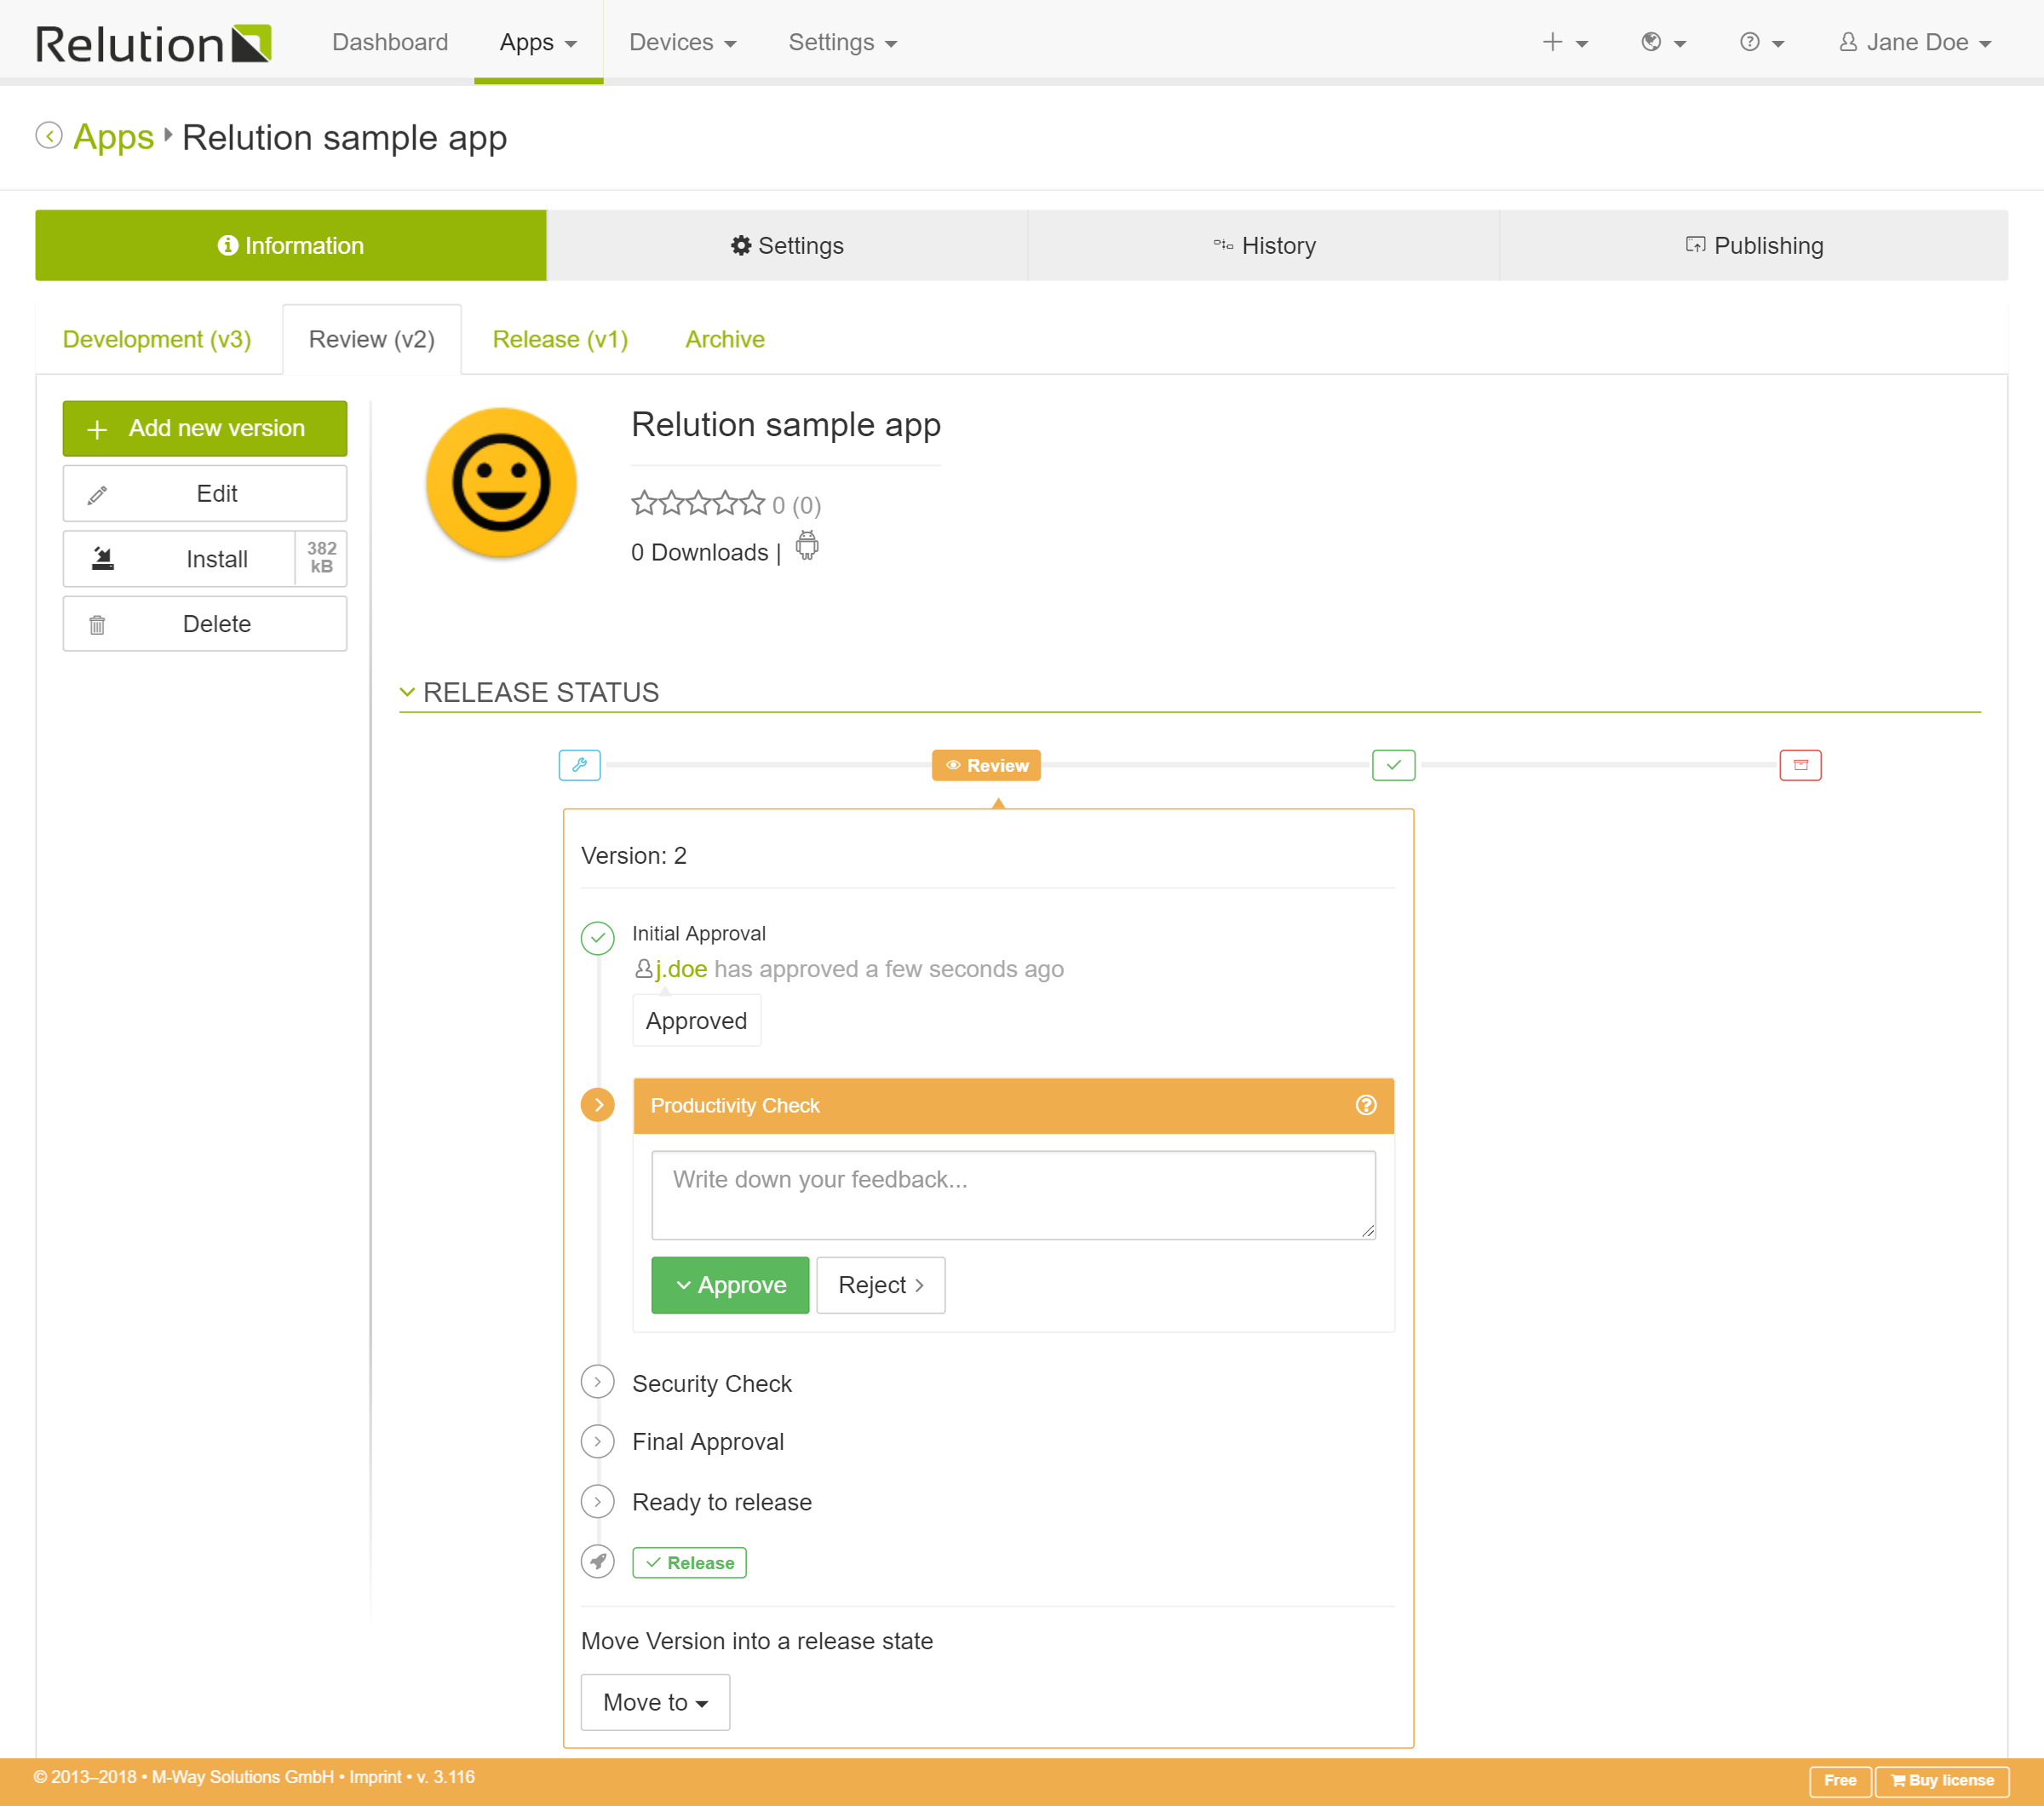
Task: Click the Initial Approval green check circle
Action: click(598, 938)
